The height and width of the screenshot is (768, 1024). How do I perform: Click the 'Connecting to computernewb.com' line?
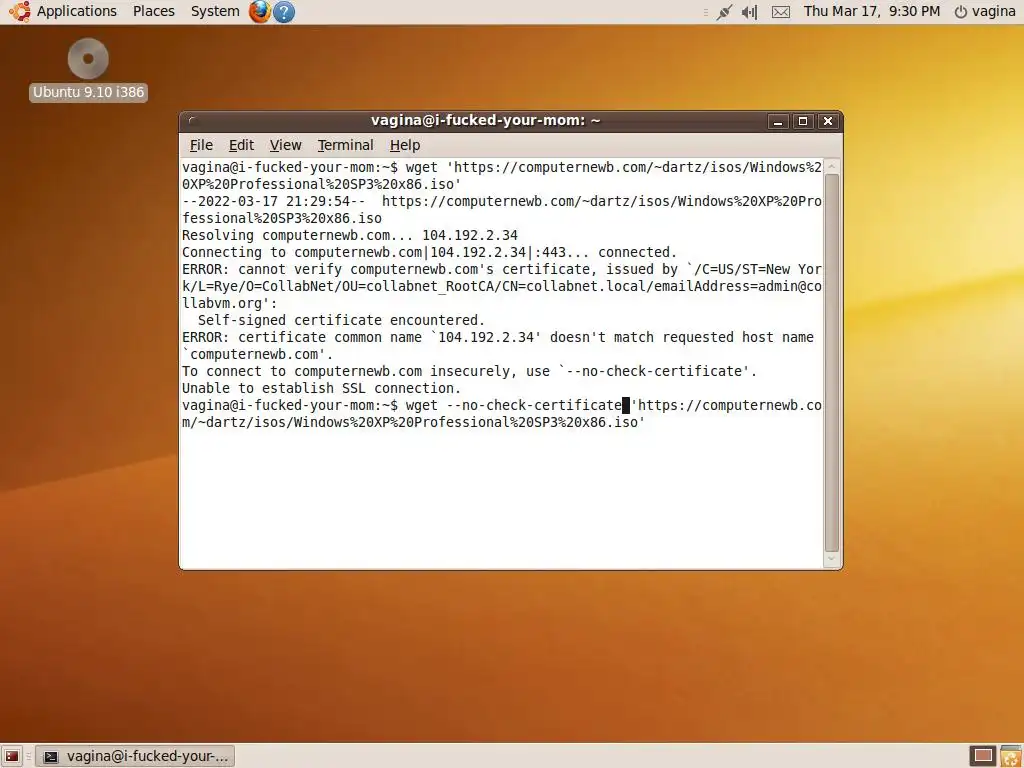point(429,252)
